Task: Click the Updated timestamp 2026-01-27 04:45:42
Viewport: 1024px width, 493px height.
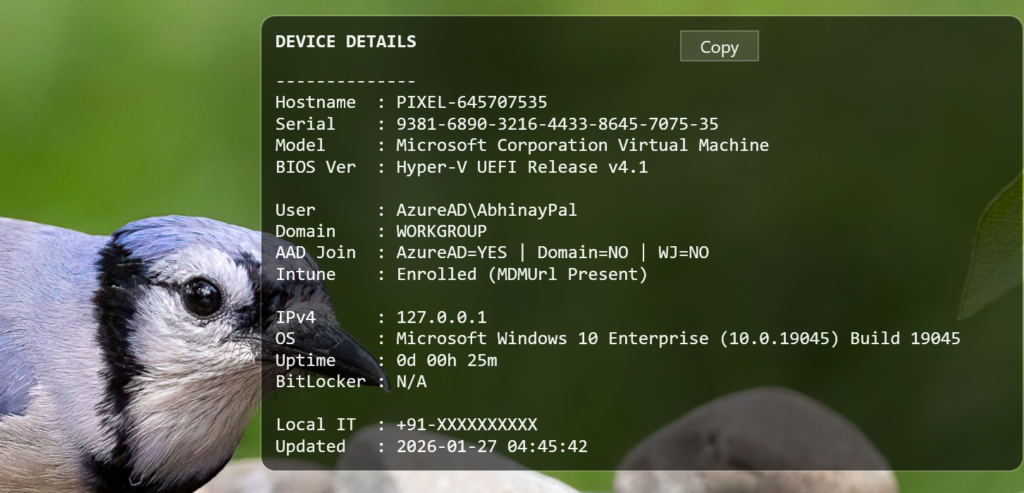Action: (x=492, y=446)
